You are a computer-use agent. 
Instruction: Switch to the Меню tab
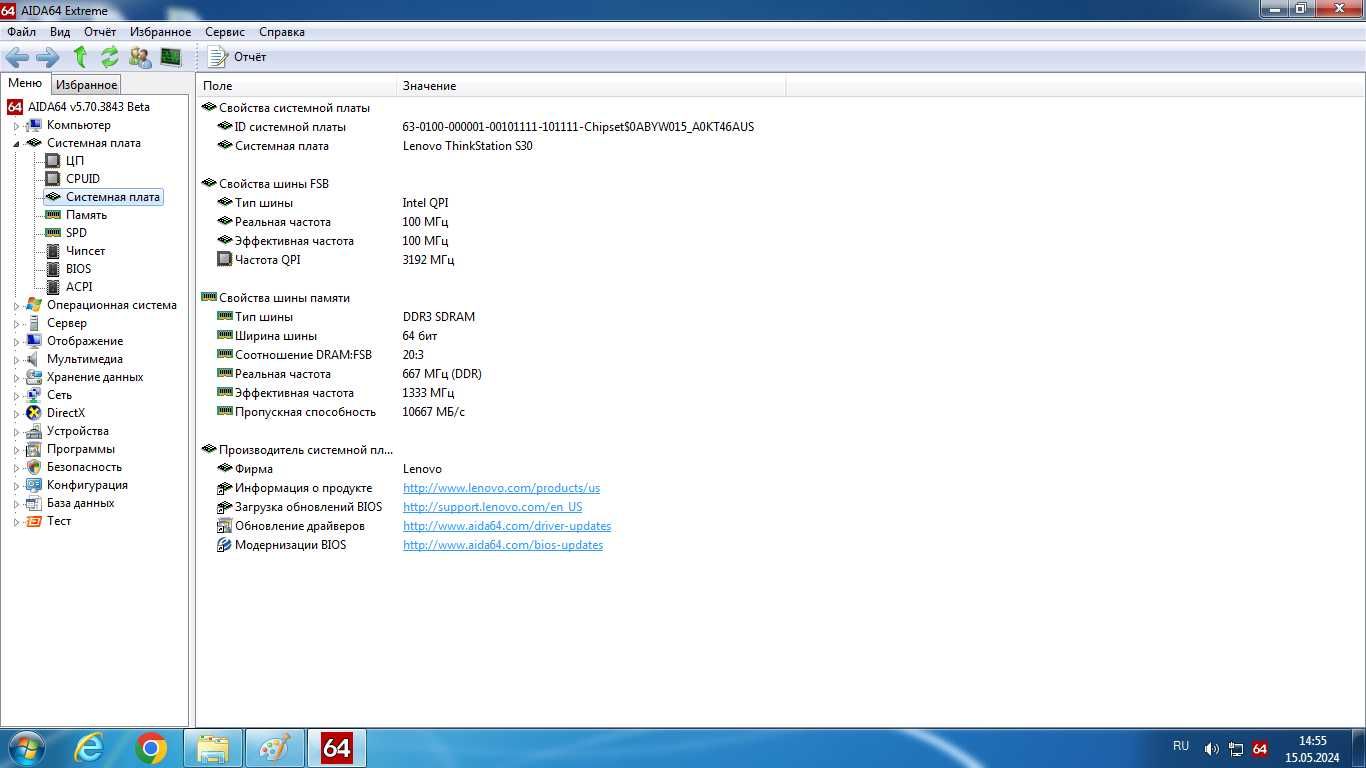[x=25, y=83]
